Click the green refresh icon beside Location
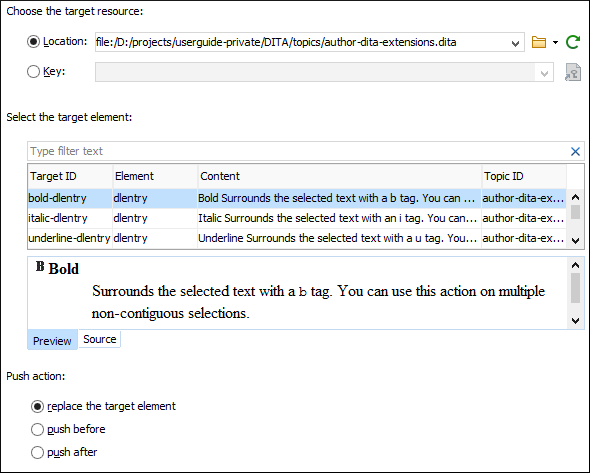Screen dimensions: 590x473 click(573, 42)
